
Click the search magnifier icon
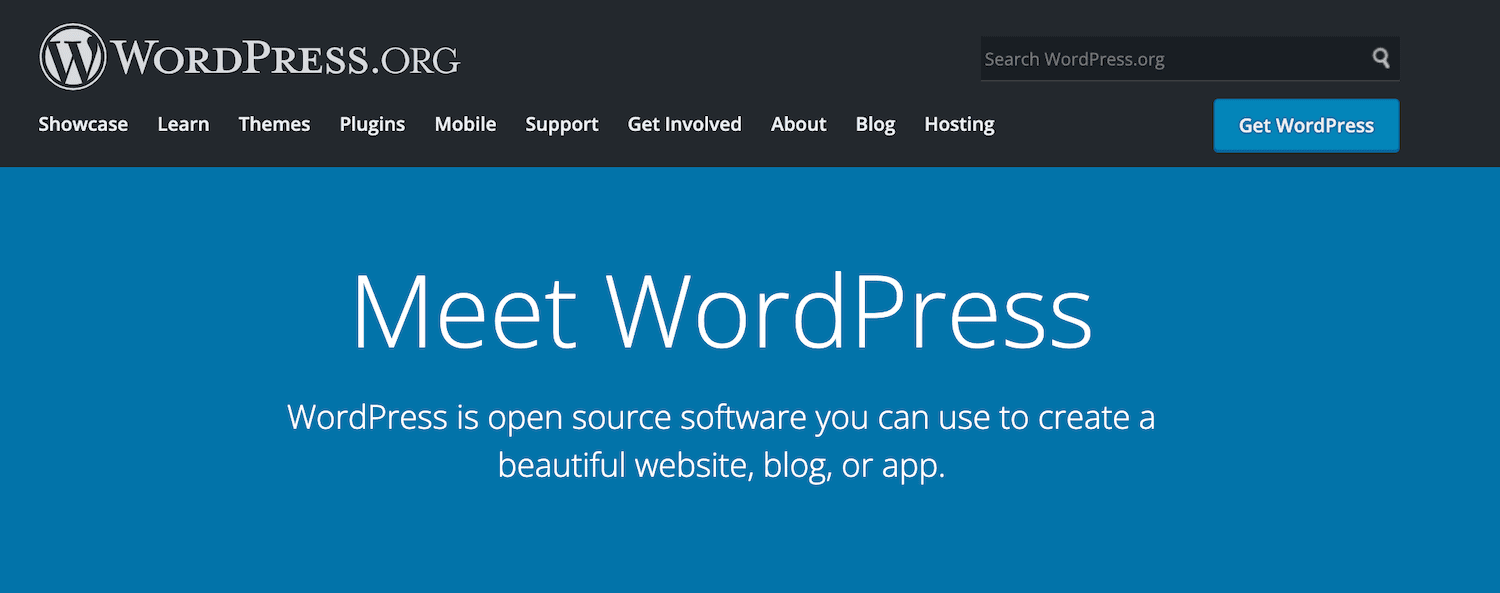[1381, 59]
